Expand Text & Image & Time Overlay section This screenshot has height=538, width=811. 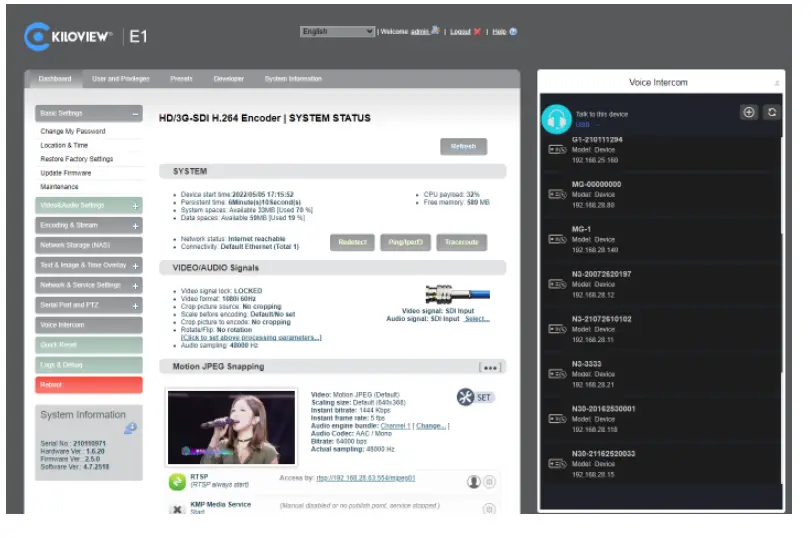click(x=135, y=266)
